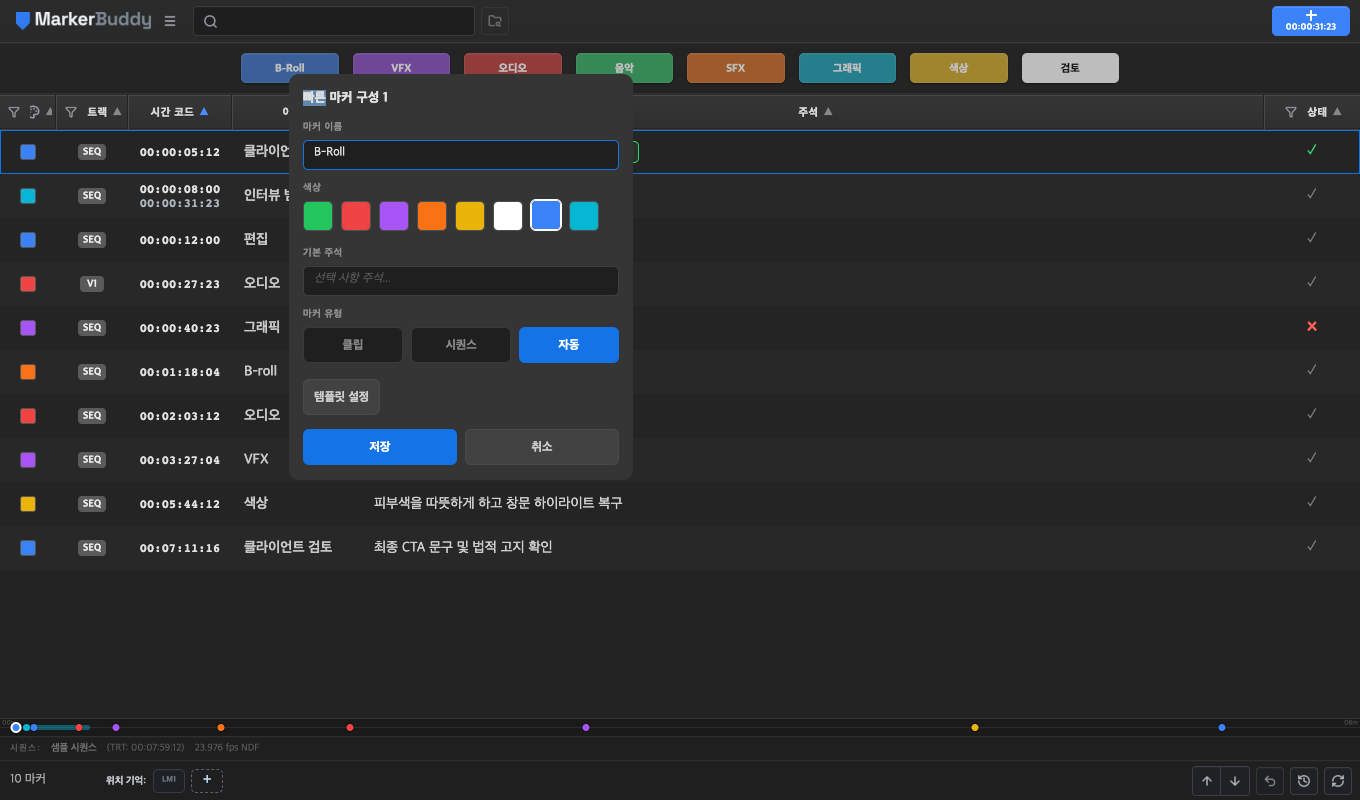The width and height of the screenshot is (1360, 800).
Task: Add a new marker at 00:00:31:23
Action: pyautogui.click(x=1310, y=21)
